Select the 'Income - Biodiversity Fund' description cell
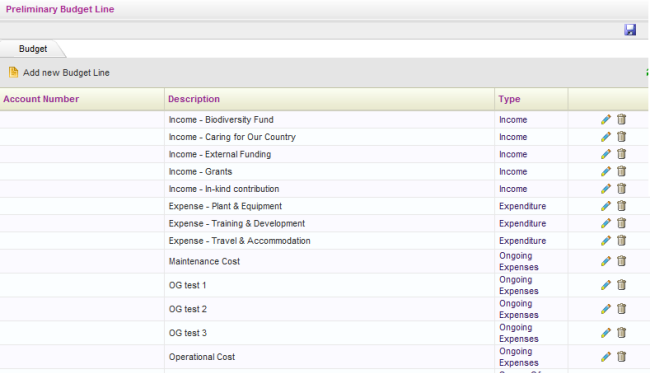The width and height of the screenshot is (650, 373). click(329, 120)
